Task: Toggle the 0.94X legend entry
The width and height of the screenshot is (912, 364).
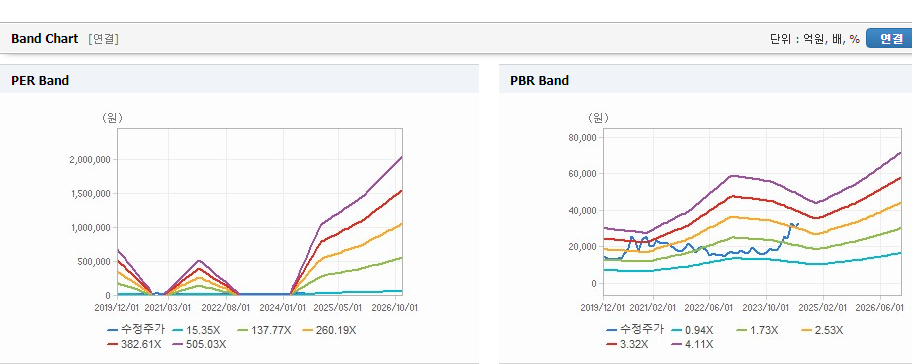Action: [691, 330]
